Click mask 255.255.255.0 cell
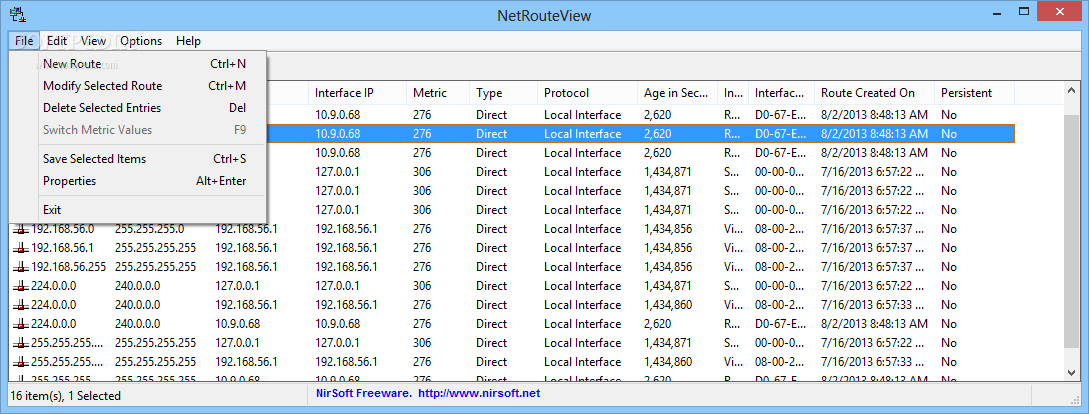The image size is (1089, 414). (149, 229)
